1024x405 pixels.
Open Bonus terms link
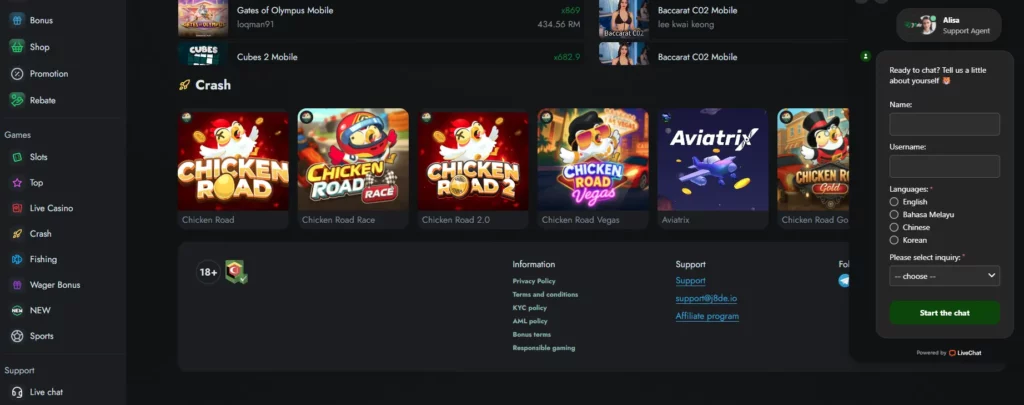[532, 334]
